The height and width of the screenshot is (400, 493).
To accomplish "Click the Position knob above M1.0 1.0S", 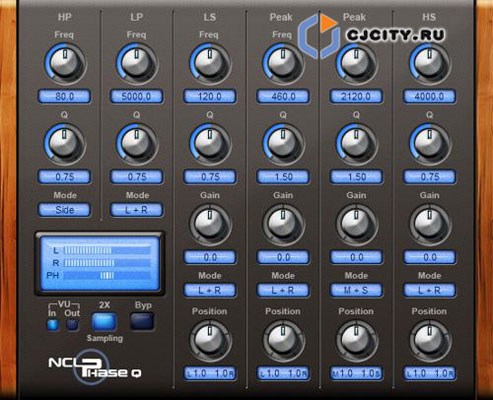I will coord(357,340).
